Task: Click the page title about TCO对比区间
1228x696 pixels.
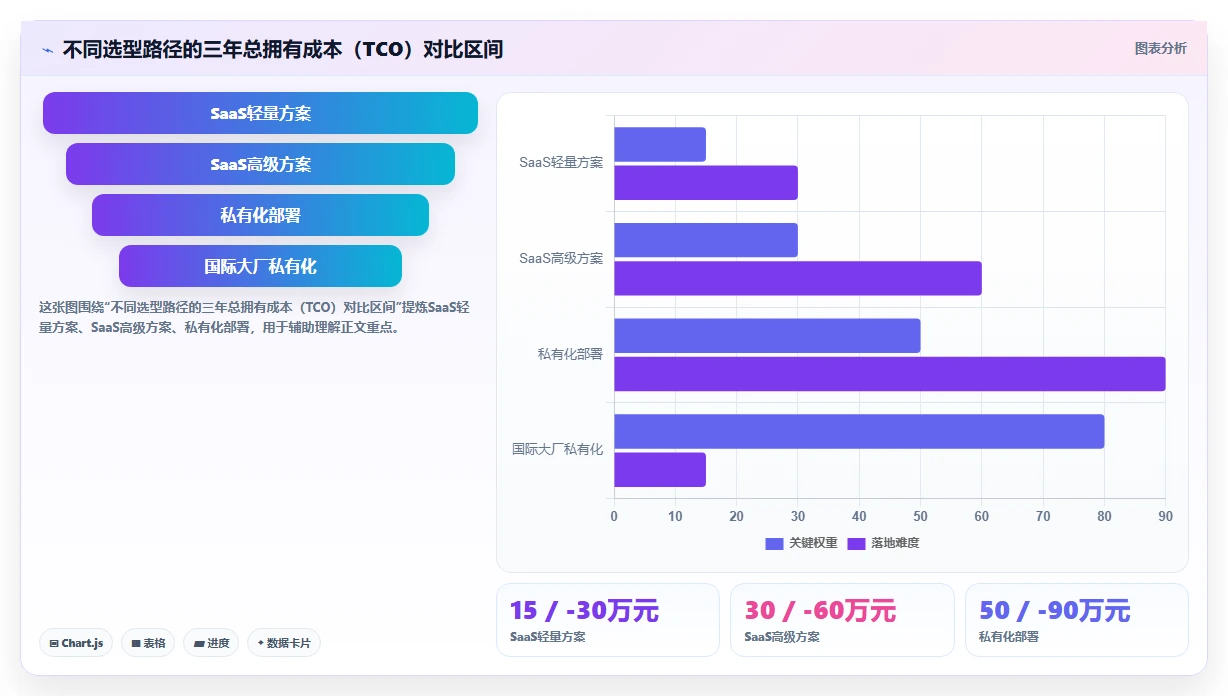Action: [x=283, y=49]
